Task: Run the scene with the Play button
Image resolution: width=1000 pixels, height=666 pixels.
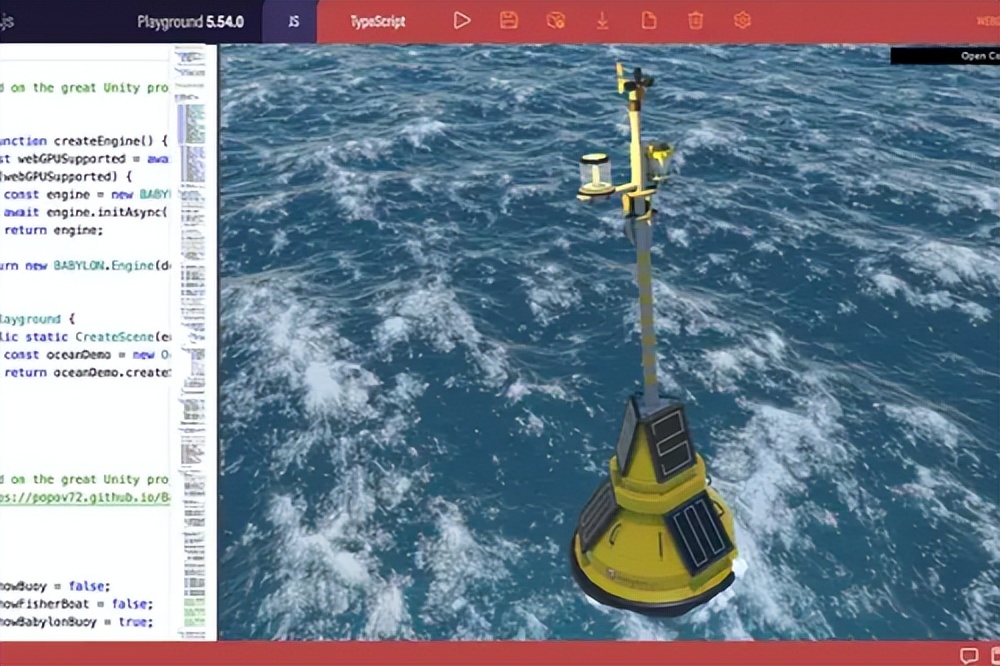Action: pyautogui.click(x=462, y=20)
